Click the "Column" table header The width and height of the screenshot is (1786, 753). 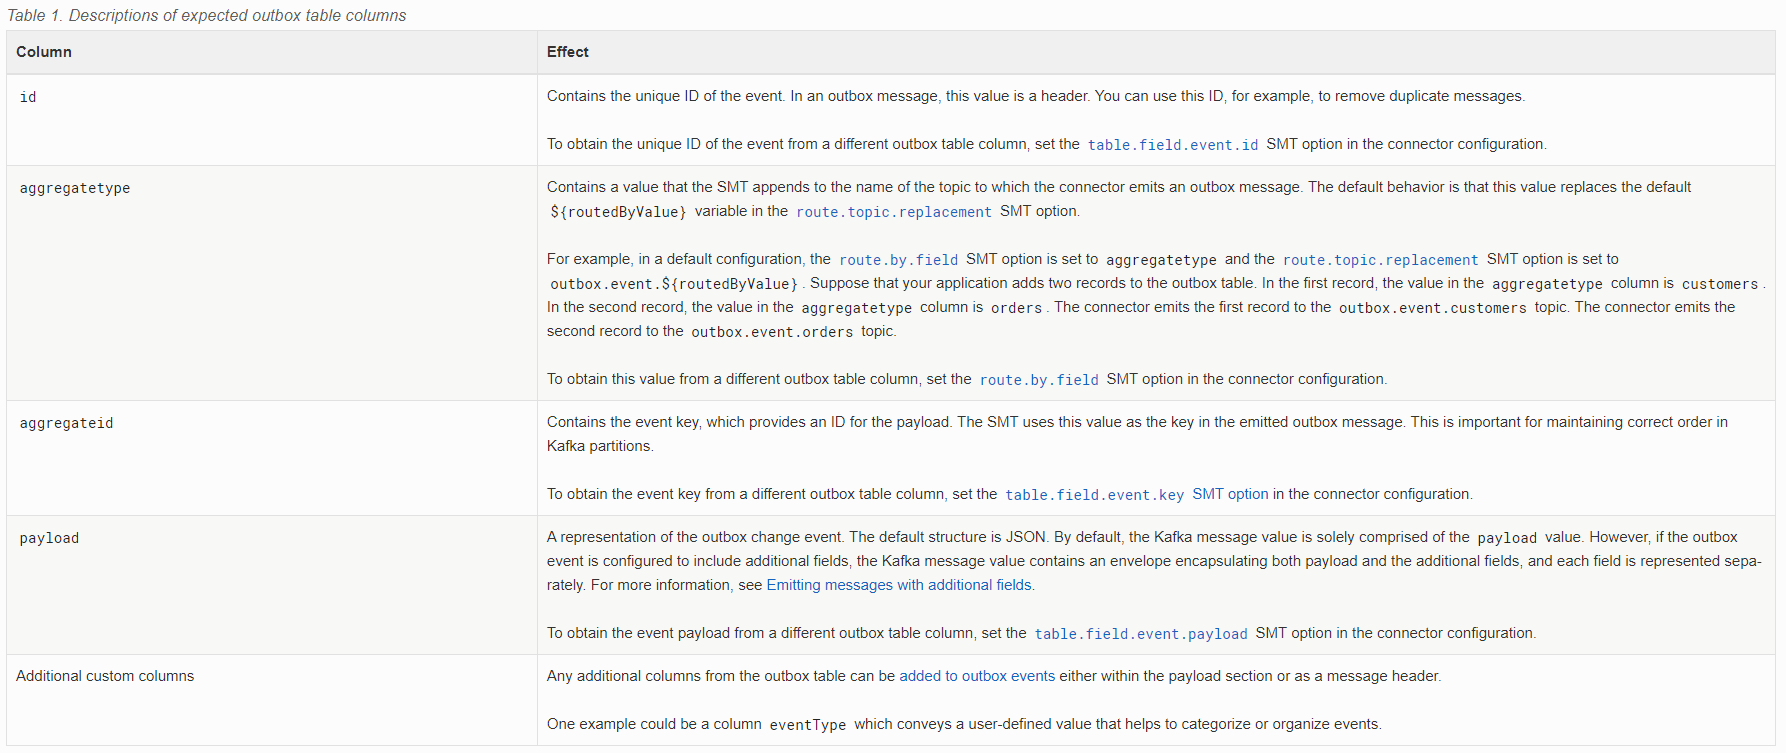(44, 52)
